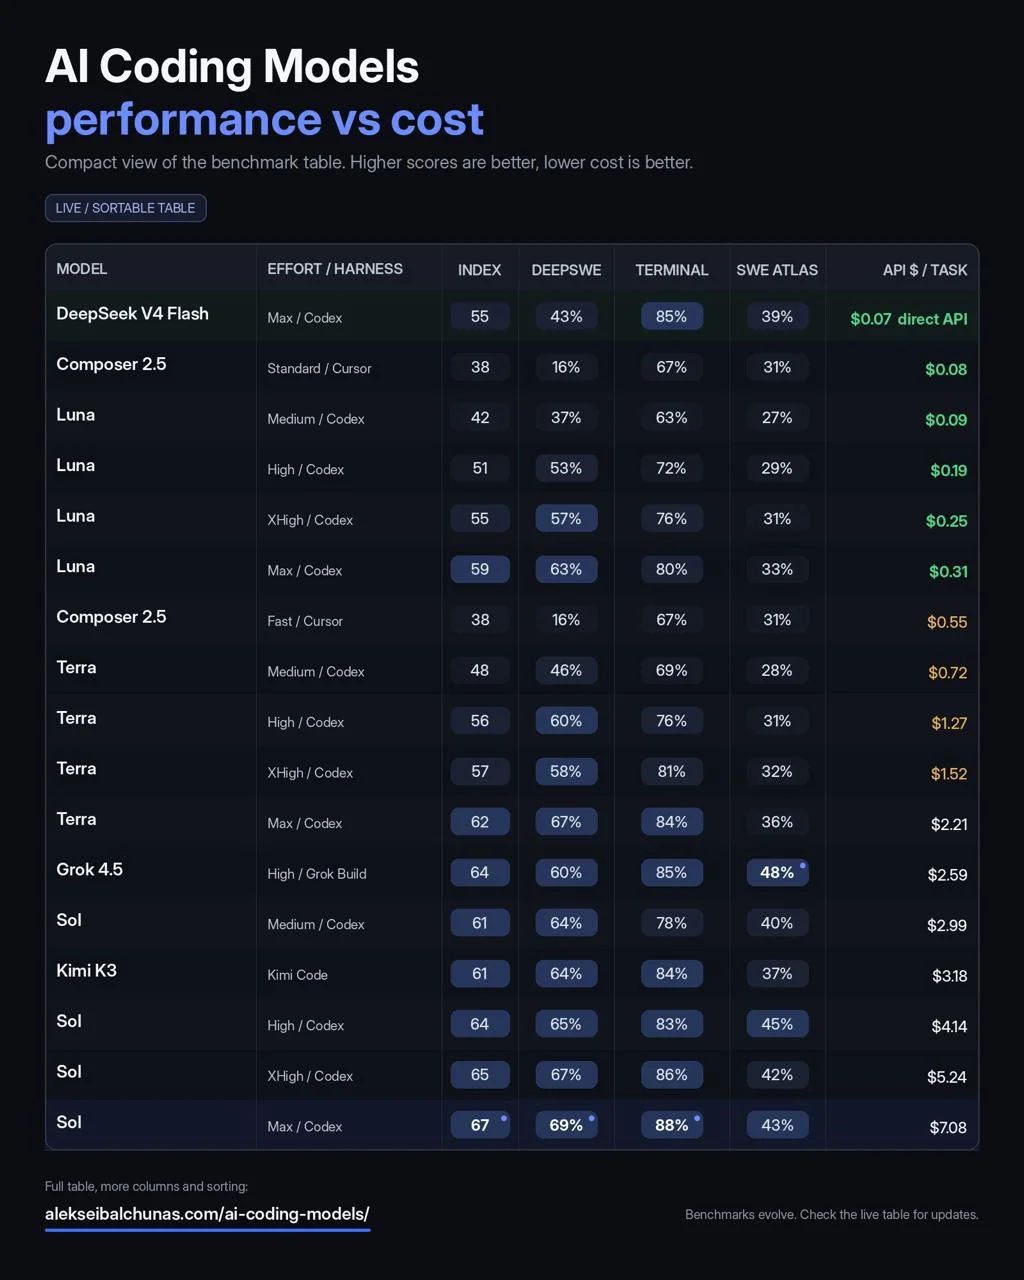Viewport: 1024px width, 1280px height.
Task: Click the Kimi Code harness cell
Action: (x=297, y=975)
